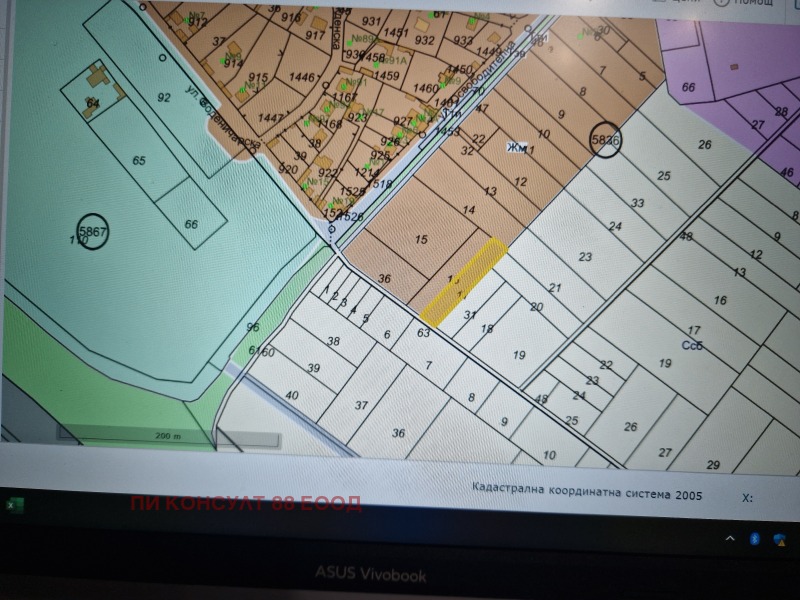The width and height of the screenshot is (800, 600).
Task: Open the Excel icon in the taskbar
Action: (14, 507)
